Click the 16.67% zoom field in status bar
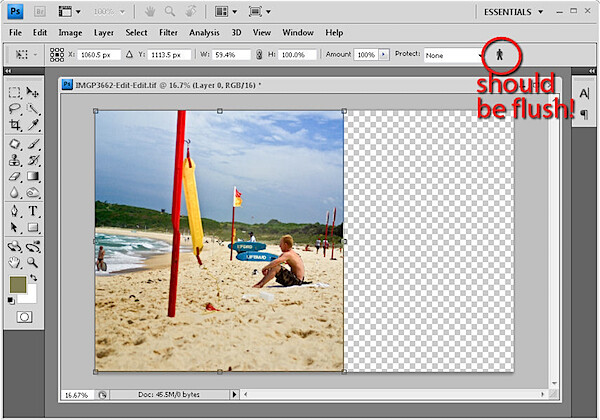 pyautogui.click(x=78, y=395)
